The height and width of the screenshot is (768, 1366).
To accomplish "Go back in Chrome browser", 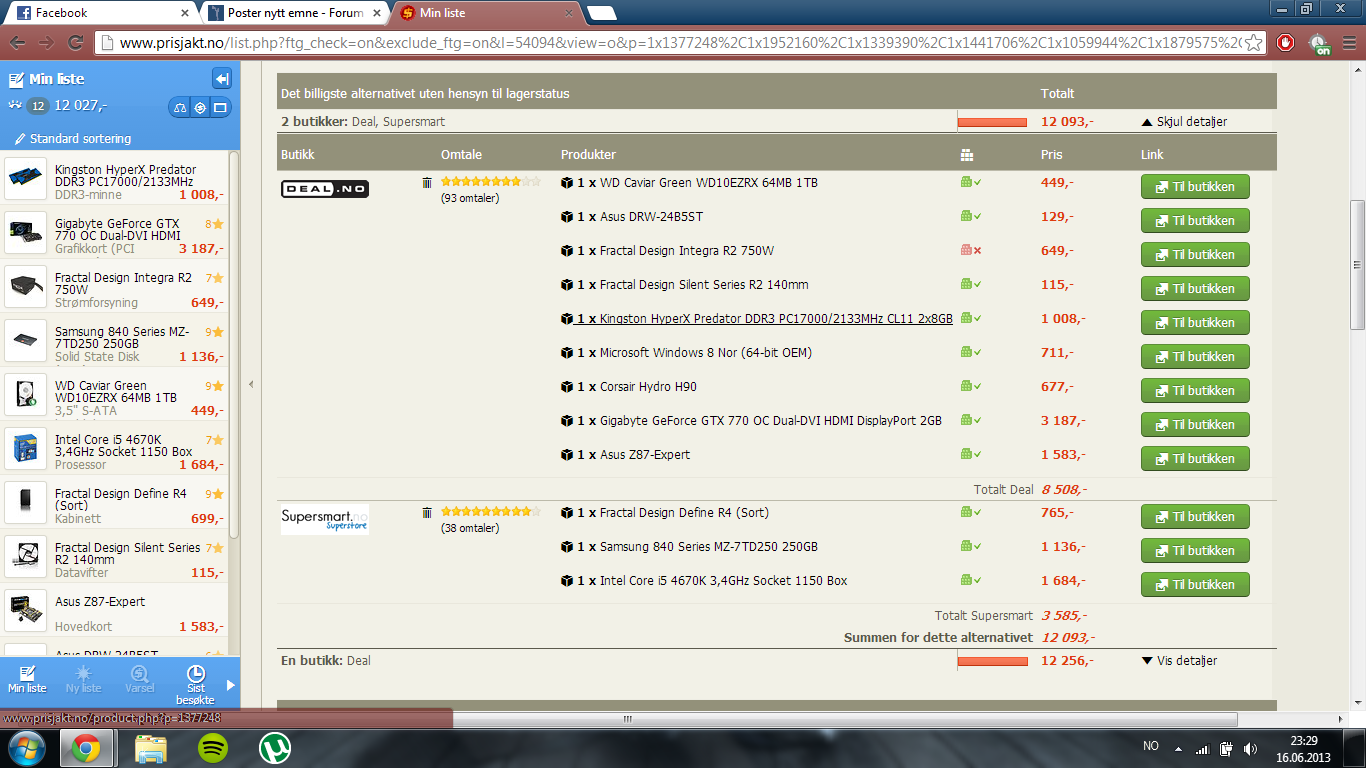I will tap(17, 43).
